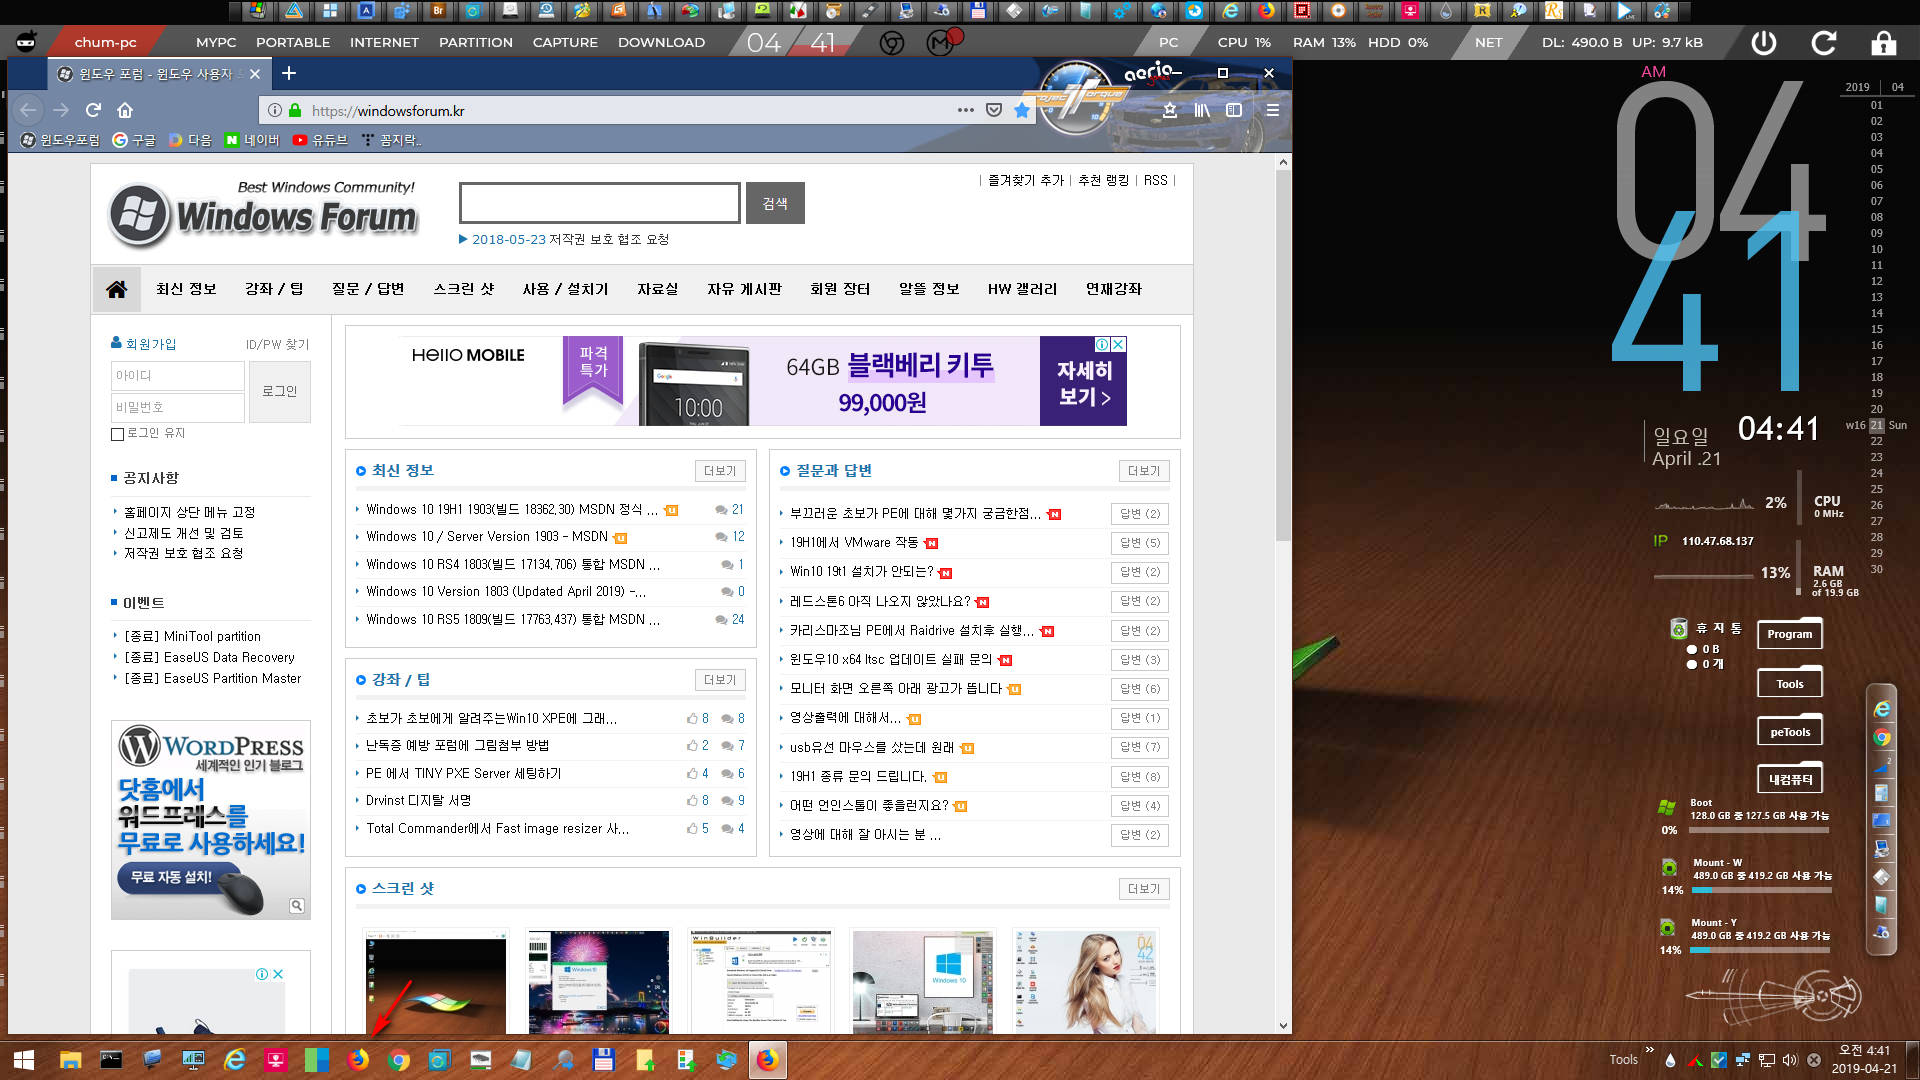Expand 스크린 샷 with 더보기

click(x=1143, y=889)
